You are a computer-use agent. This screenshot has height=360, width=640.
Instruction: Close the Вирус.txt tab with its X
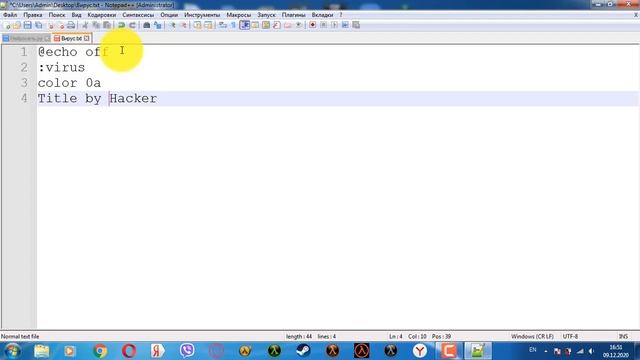click(87, 38)
